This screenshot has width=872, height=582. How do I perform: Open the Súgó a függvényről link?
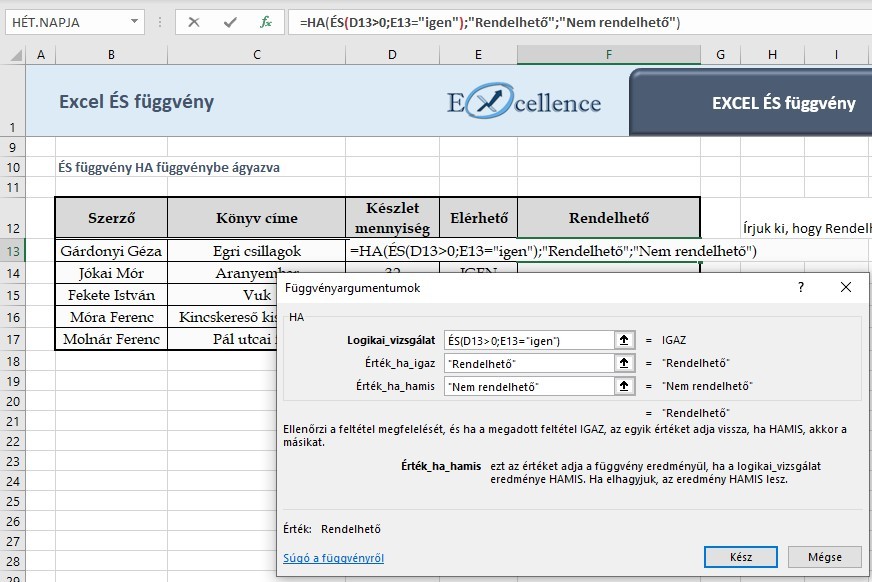(333, 558)
